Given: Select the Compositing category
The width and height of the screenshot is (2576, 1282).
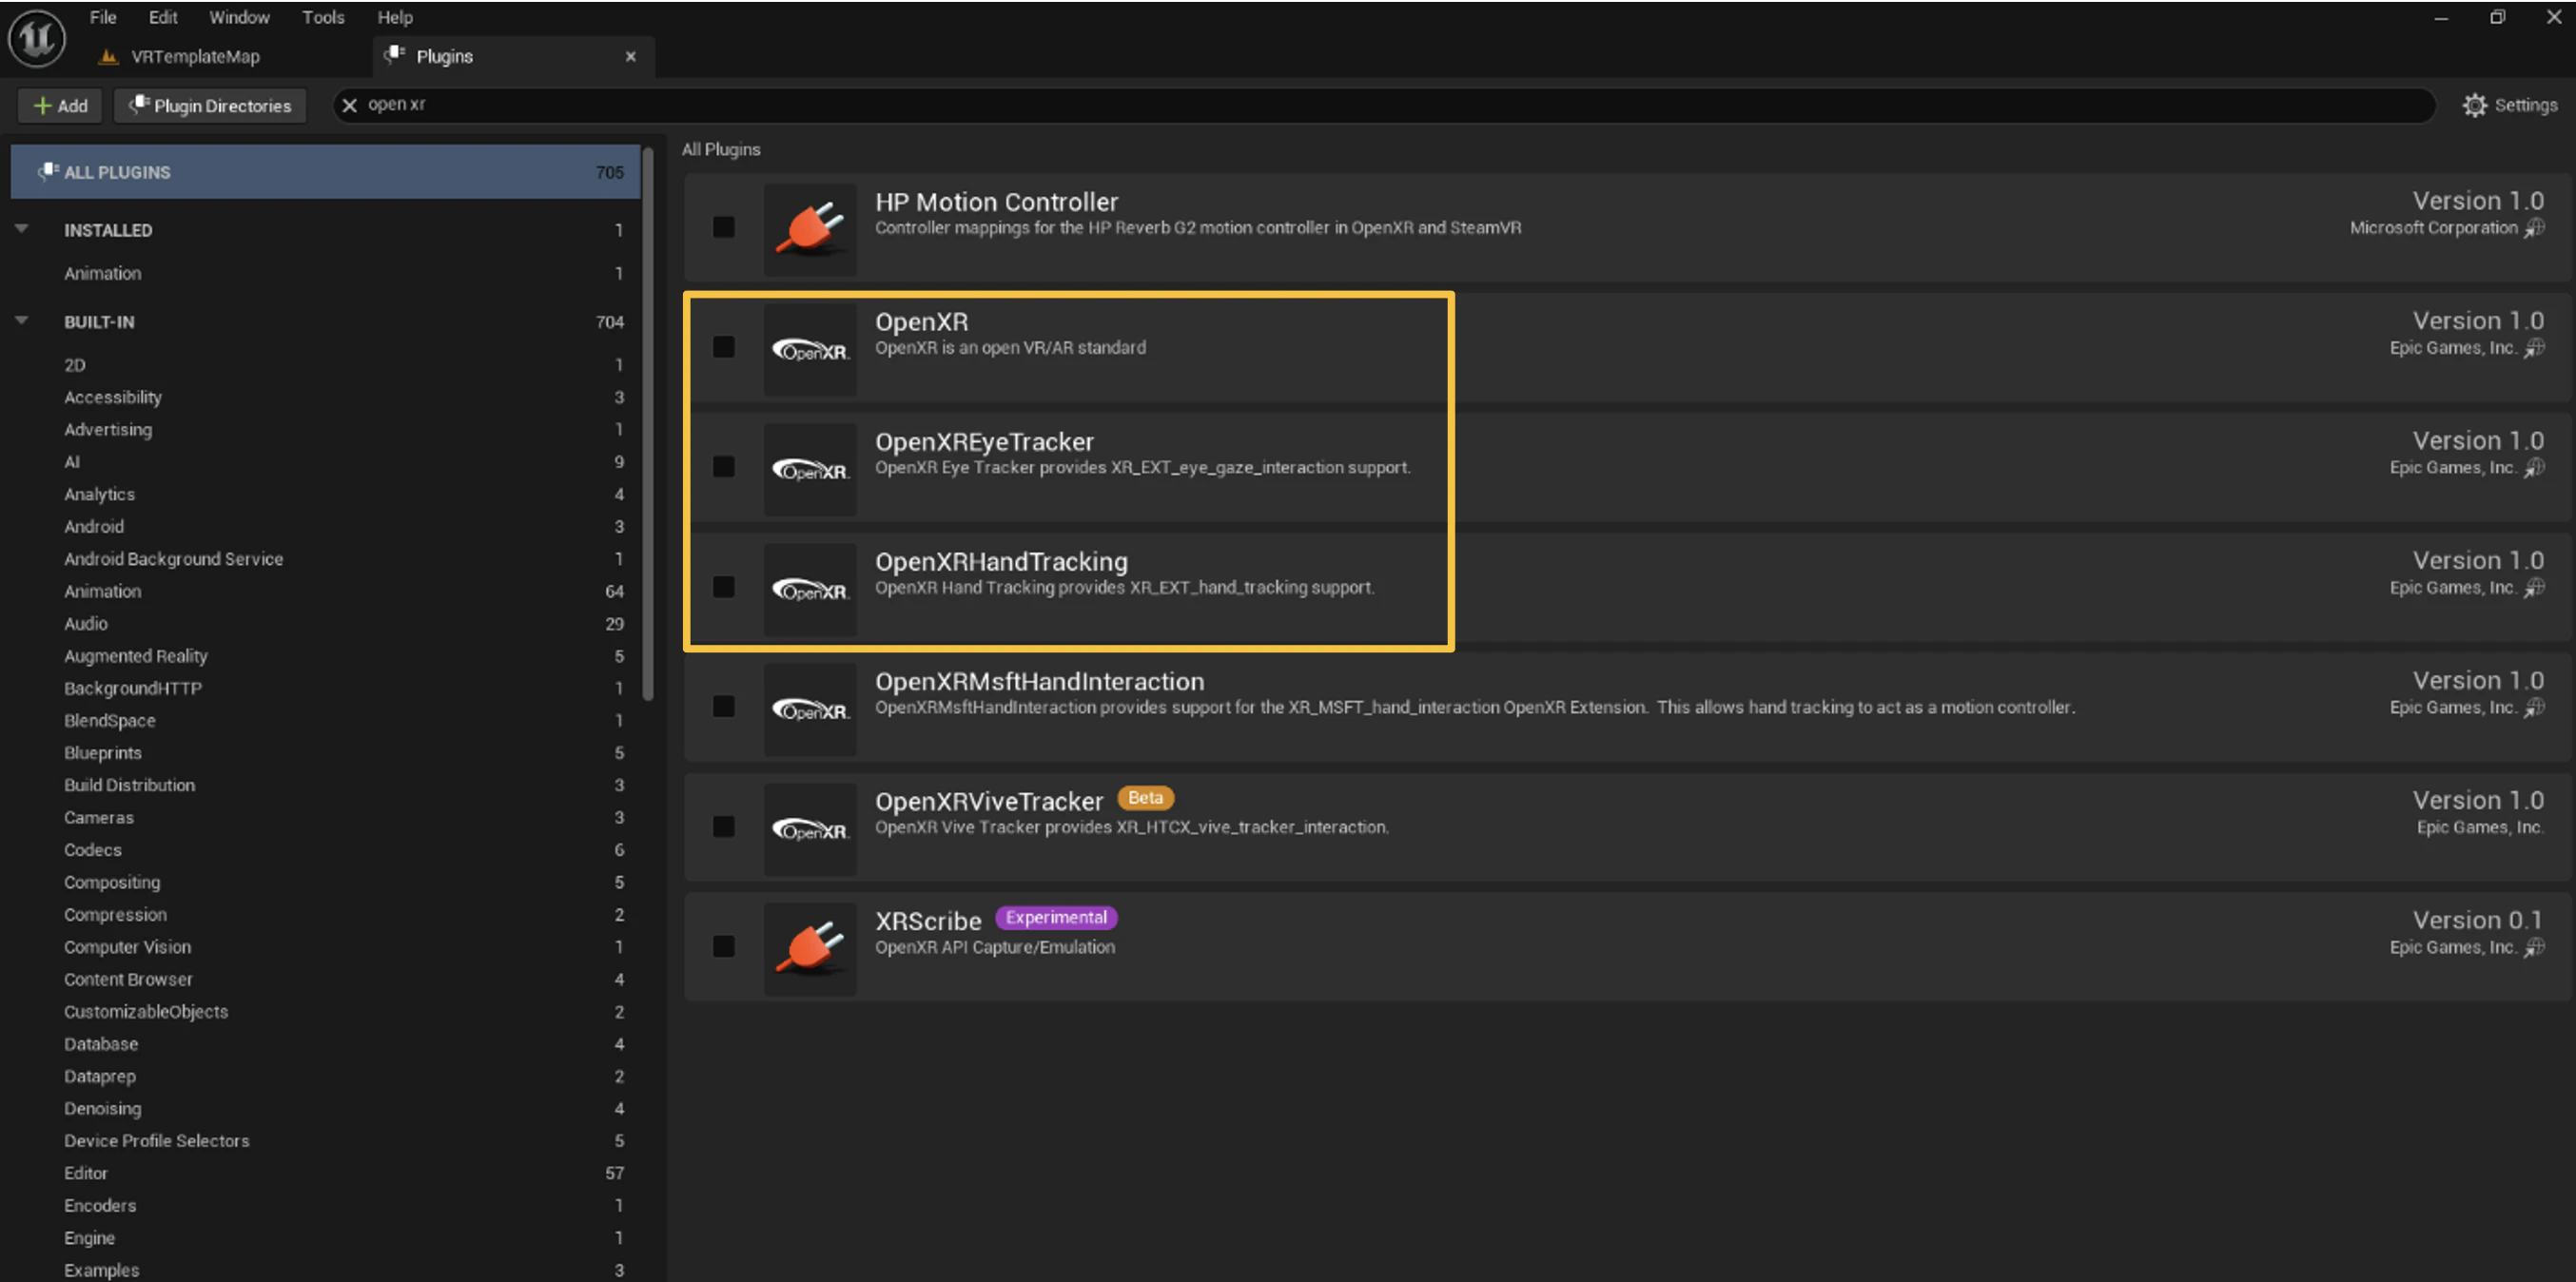Looking at the screenshot, I should coord(112,883).
